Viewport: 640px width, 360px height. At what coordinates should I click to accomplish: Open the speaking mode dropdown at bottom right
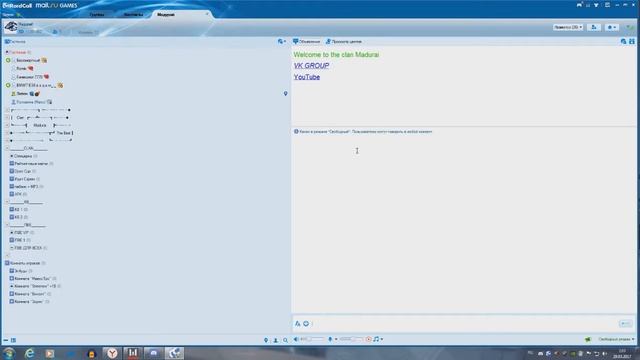[x=616, y=339]
